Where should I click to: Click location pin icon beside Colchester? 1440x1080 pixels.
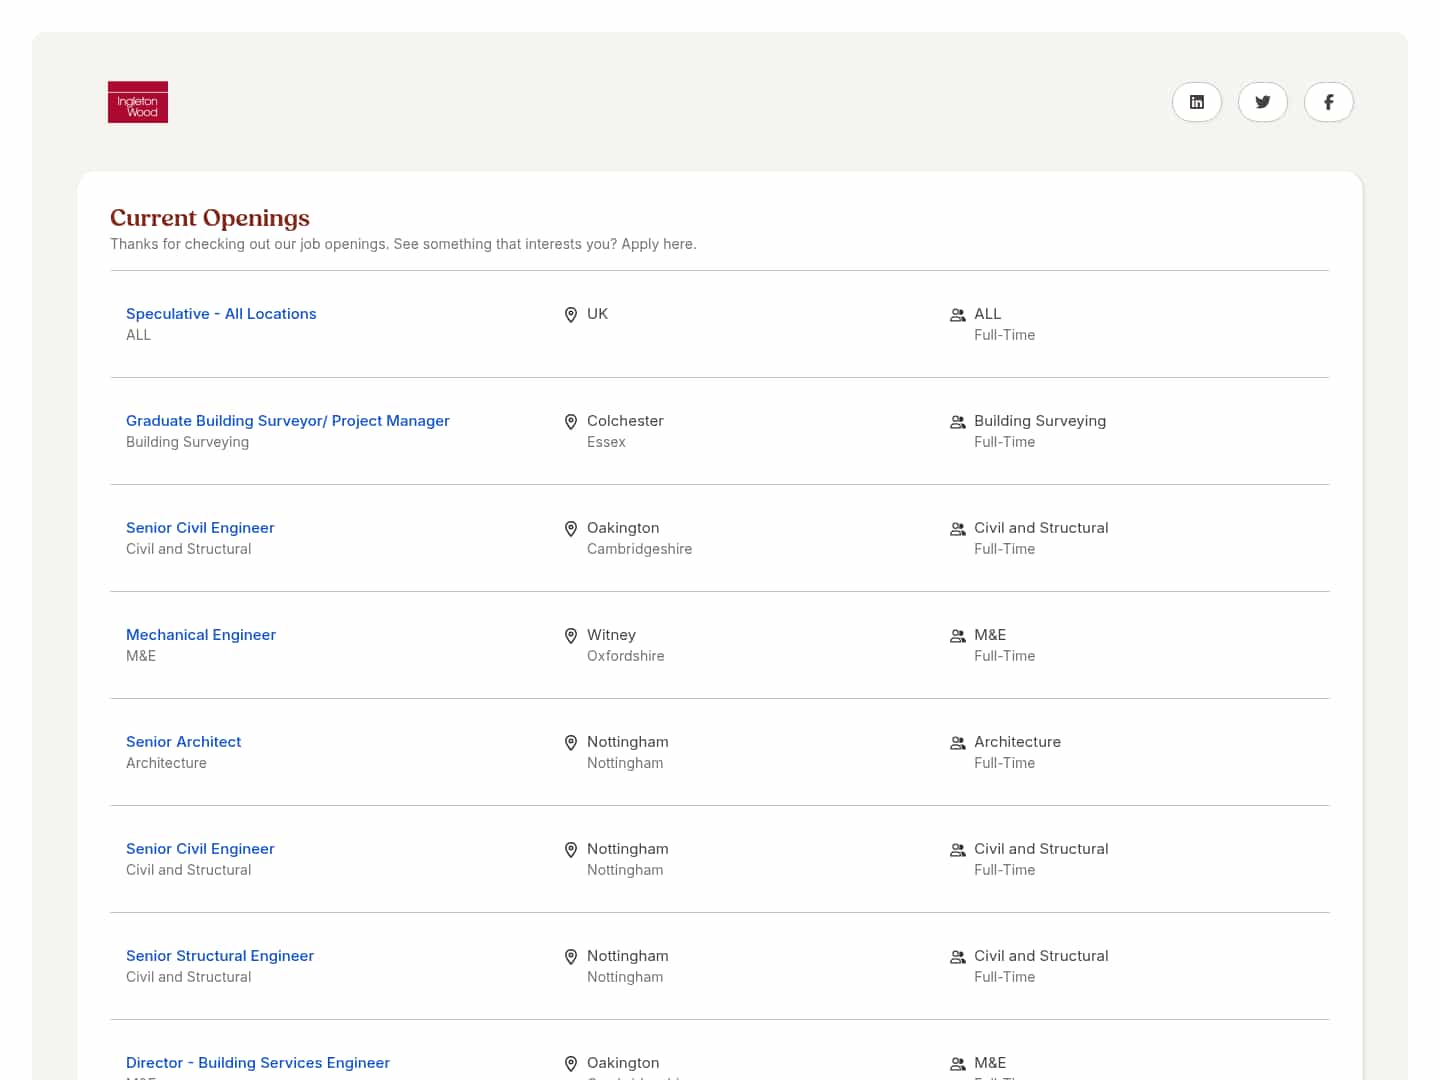click(571, 422)
